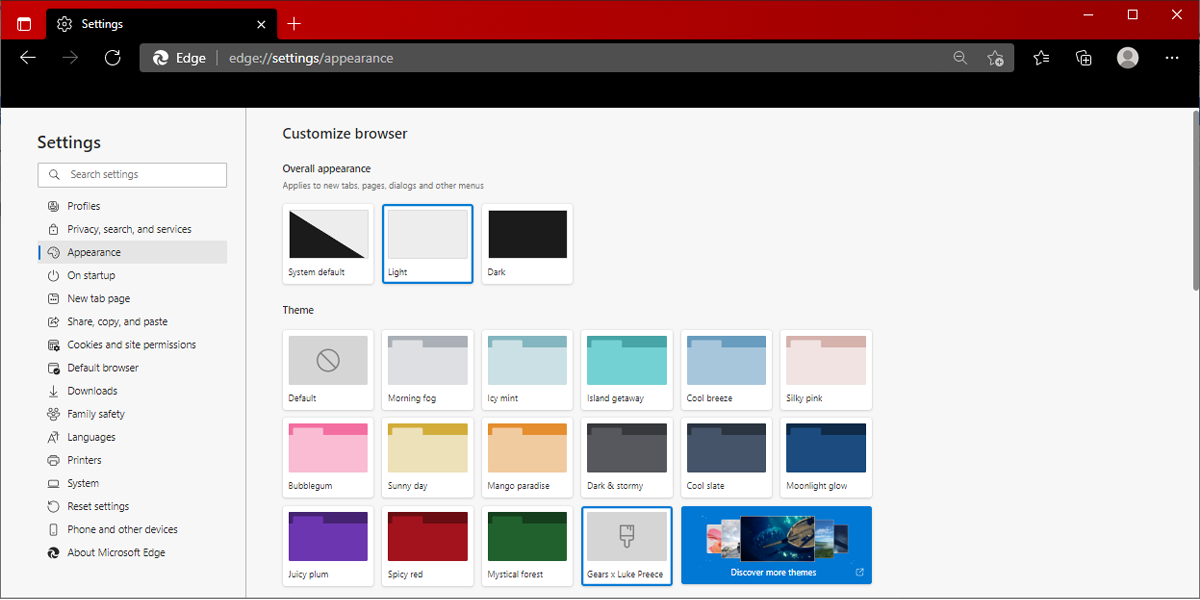Click the tab actions icon top-left
Screen dimensions: 1200x600
tap(22, 23)
